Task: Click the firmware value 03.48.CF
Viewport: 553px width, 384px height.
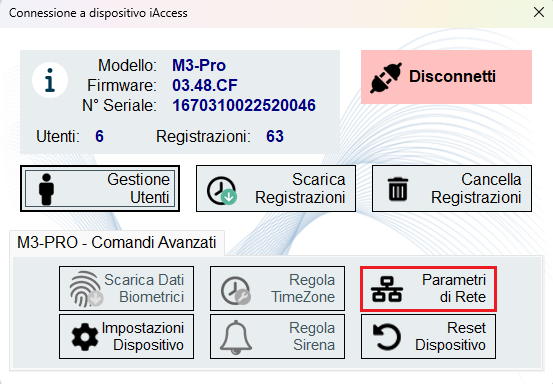Action: (x=205, y=85)
